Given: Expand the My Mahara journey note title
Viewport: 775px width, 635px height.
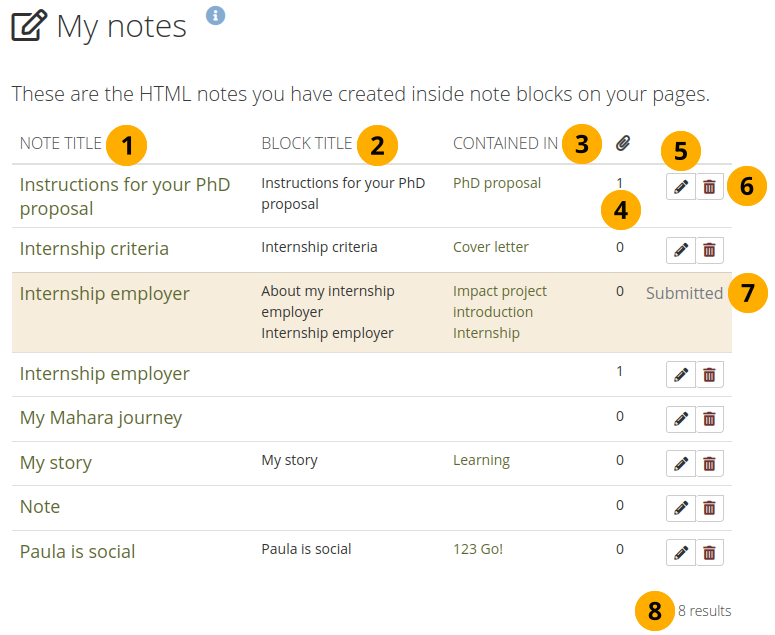Looking at the screenshot, I should tap(100, 418).
